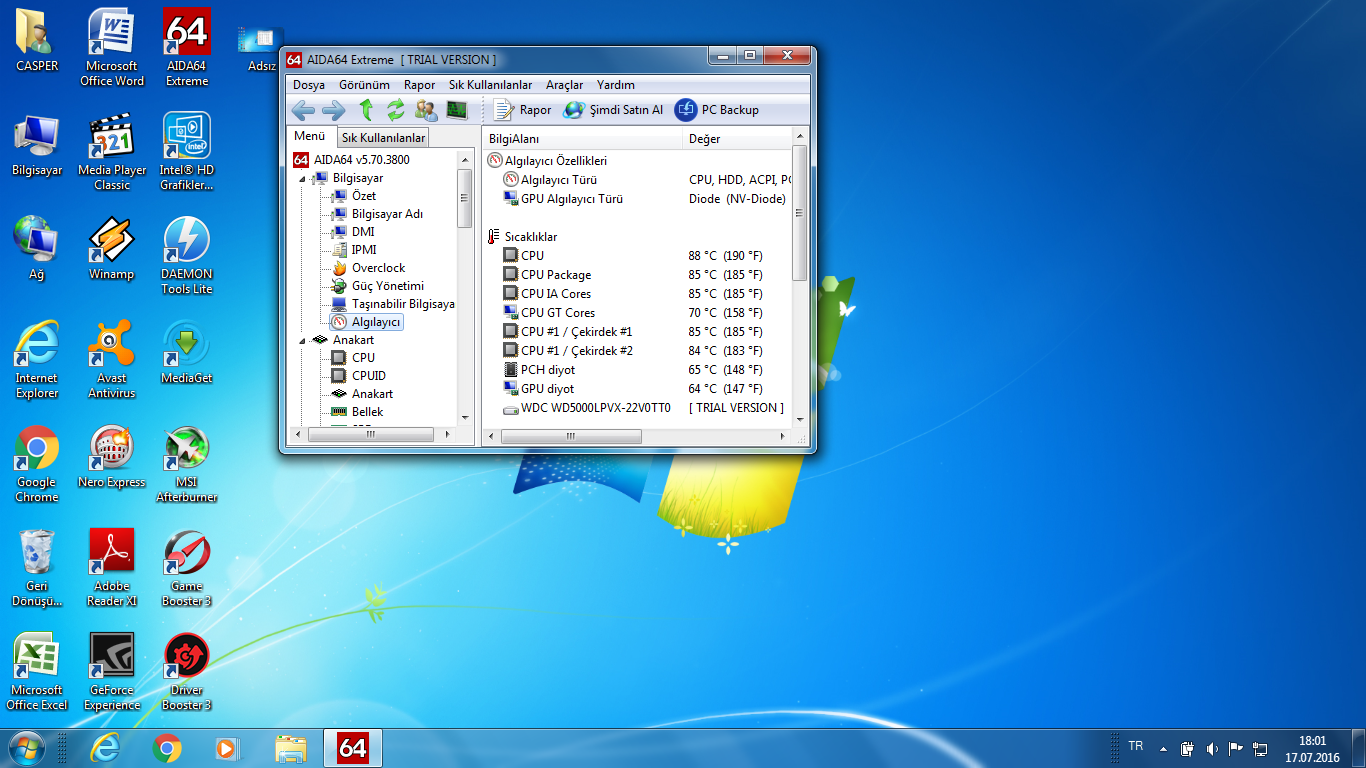Viewport: 1366px width, 768px height.
Task: Click Şimdi Satın Al toolbar button
Action: (x=613, y=110)
